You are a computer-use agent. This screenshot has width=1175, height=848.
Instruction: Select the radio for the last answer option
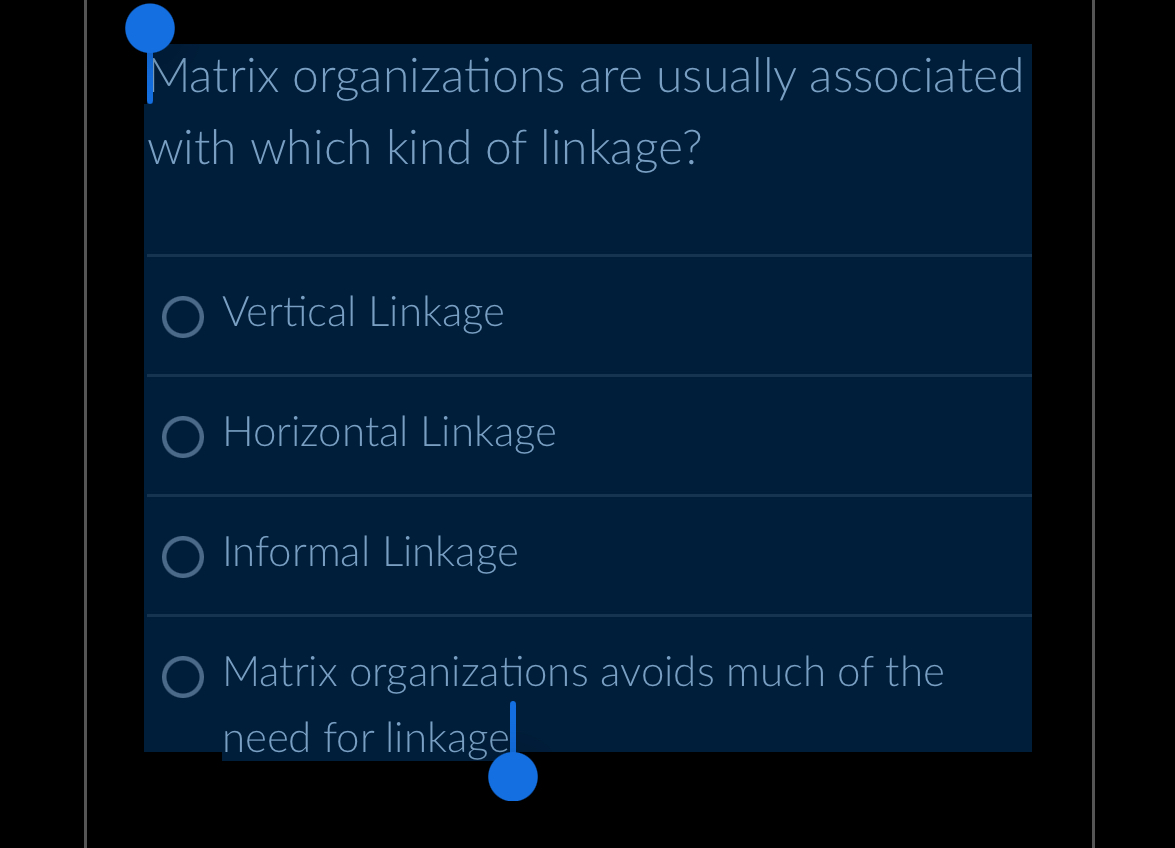coord(182,677)
